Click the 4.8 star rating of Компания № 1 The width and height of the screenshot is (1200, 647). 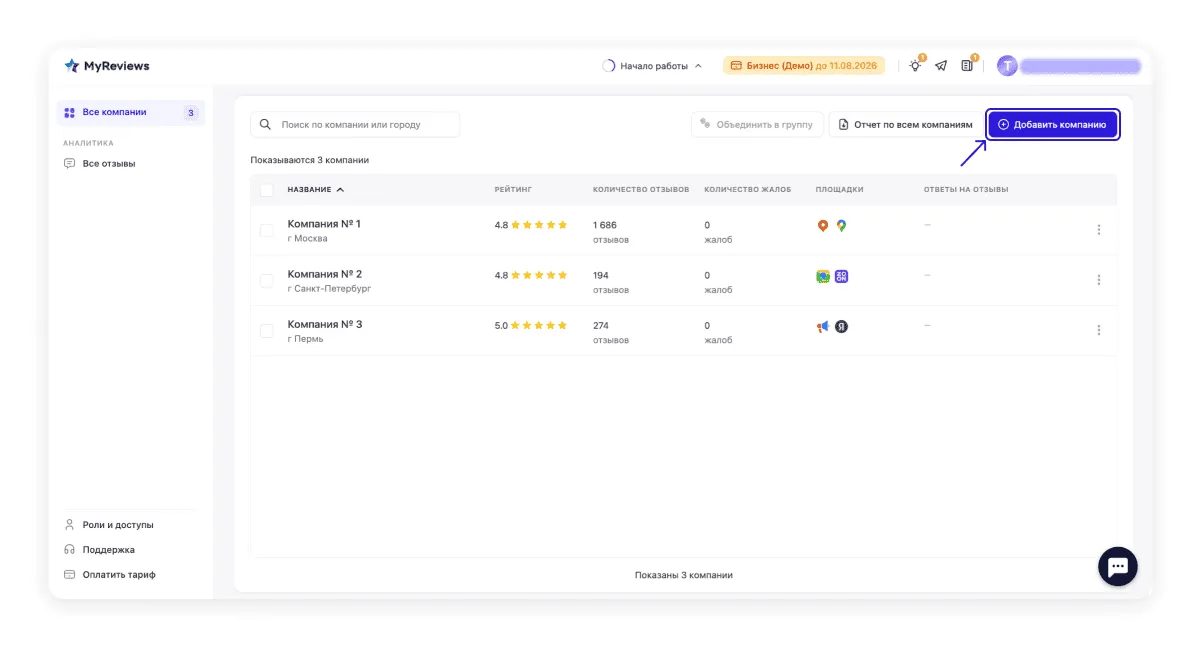(531, 225)
